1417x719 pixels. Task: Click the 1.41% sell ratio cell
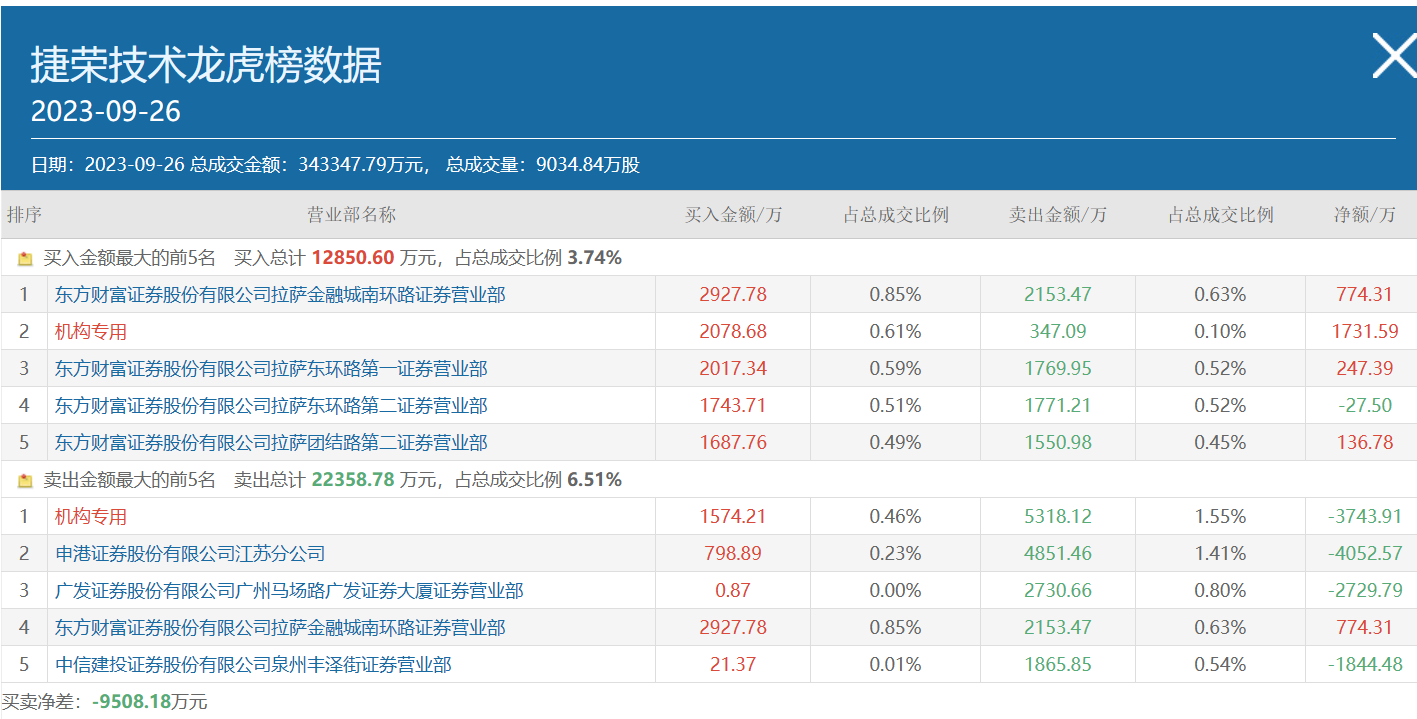(x=1220, y=554)
